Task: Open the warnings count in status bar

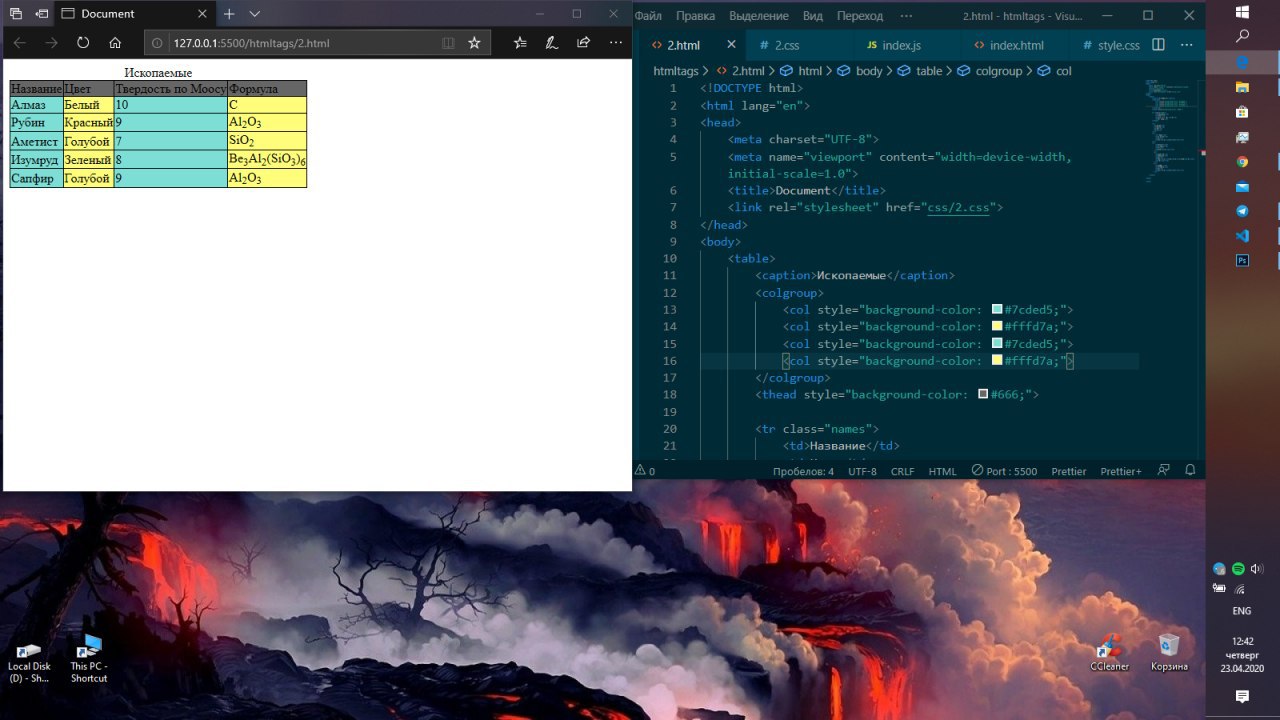Action: click(645, 471)
